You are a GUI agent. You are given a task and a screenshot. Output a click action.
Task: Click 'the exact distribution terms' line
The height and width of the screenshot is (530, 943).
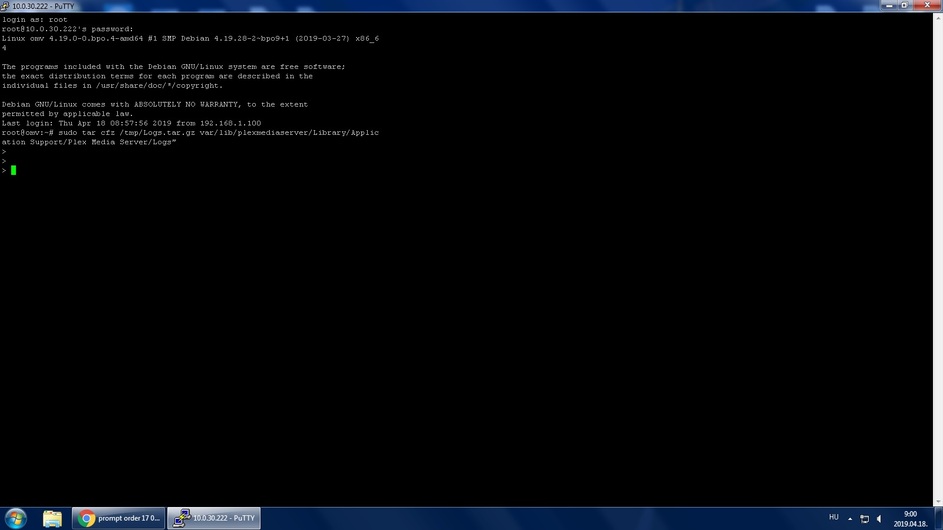coord(157,76)
